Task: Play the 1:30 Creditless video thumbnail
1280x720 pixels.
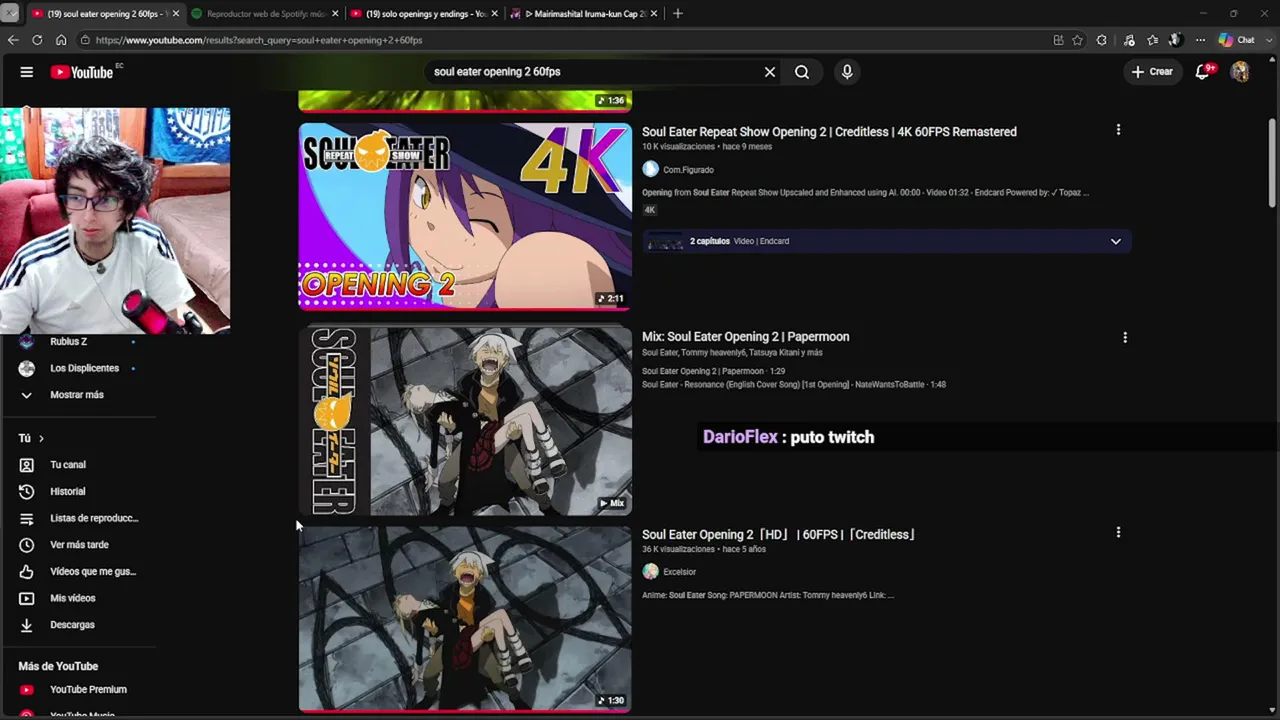Action: [465, 619]
